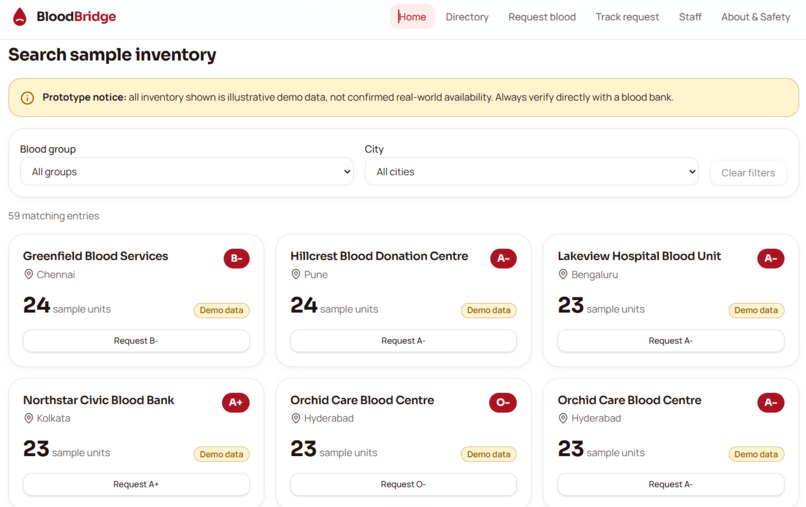Click Demo data tag on Greenfield card
806x507 pixels.
coord(222,311)
